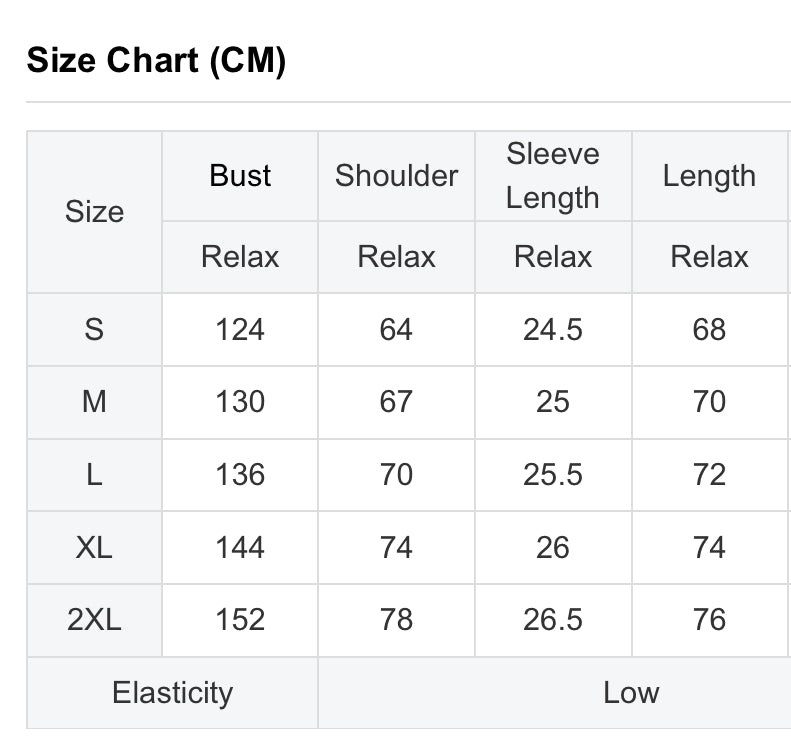Viewport: 791px width, 755px height.
Task: Click bust value 152 for size 2XL
Action: [x=240, y=620]
